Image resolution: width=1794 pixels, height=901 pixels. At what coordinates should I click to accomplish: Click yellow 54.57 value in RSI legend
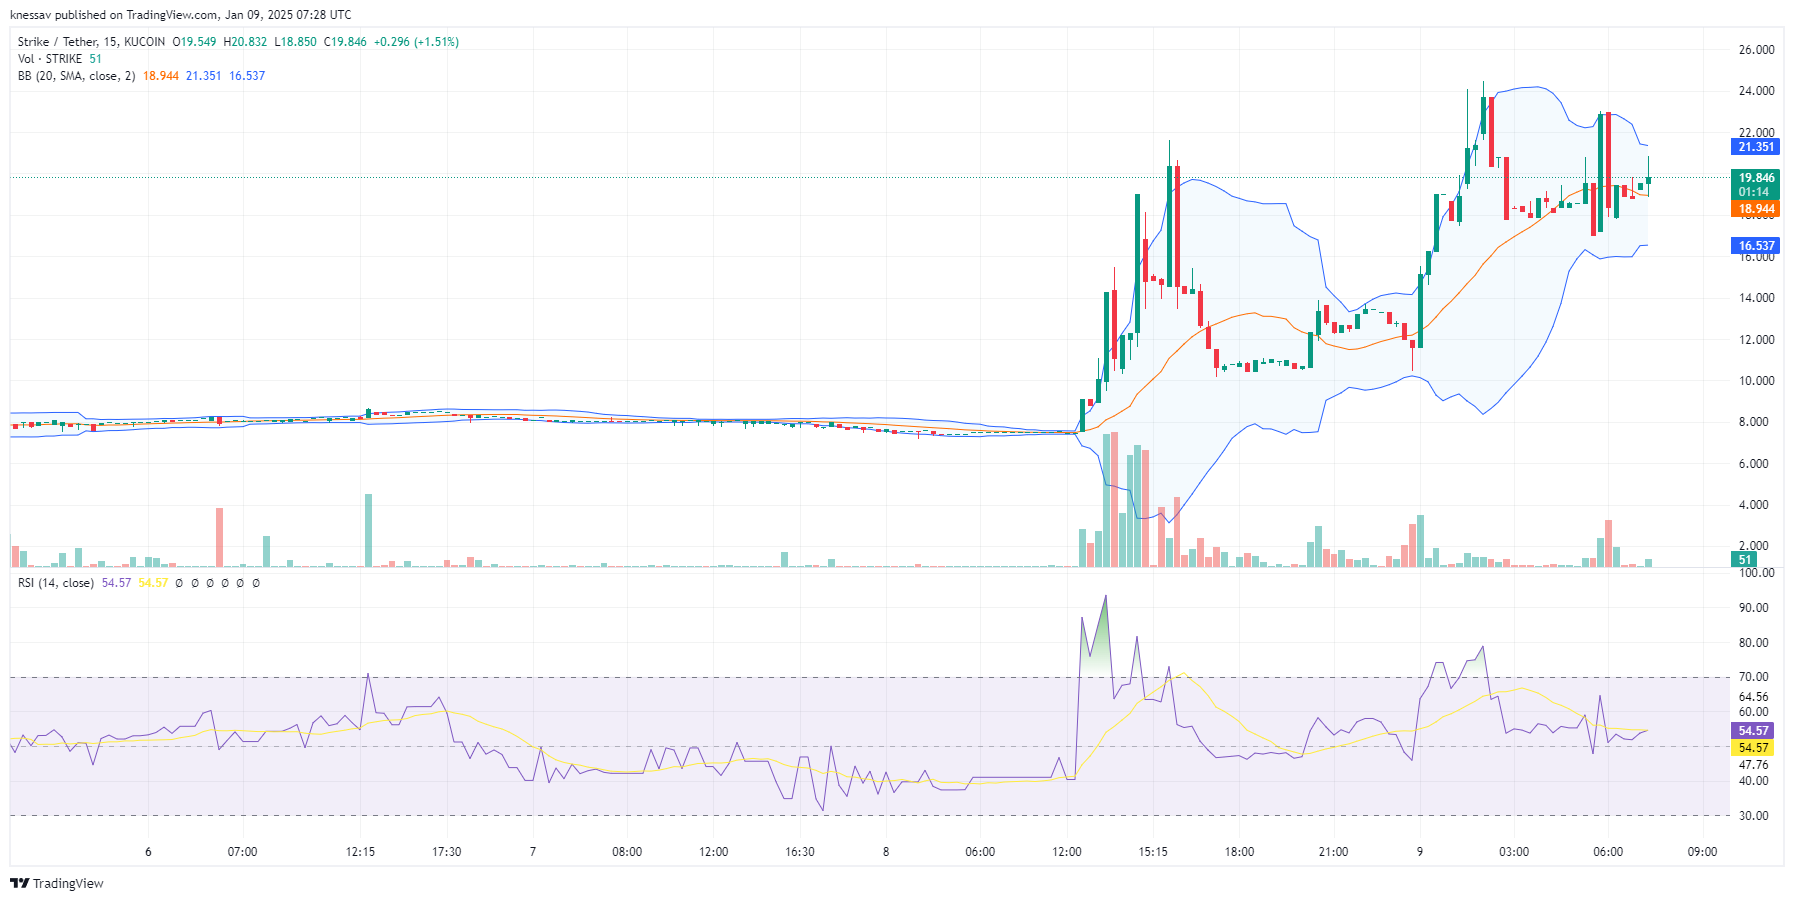click(x=153, y=583)
